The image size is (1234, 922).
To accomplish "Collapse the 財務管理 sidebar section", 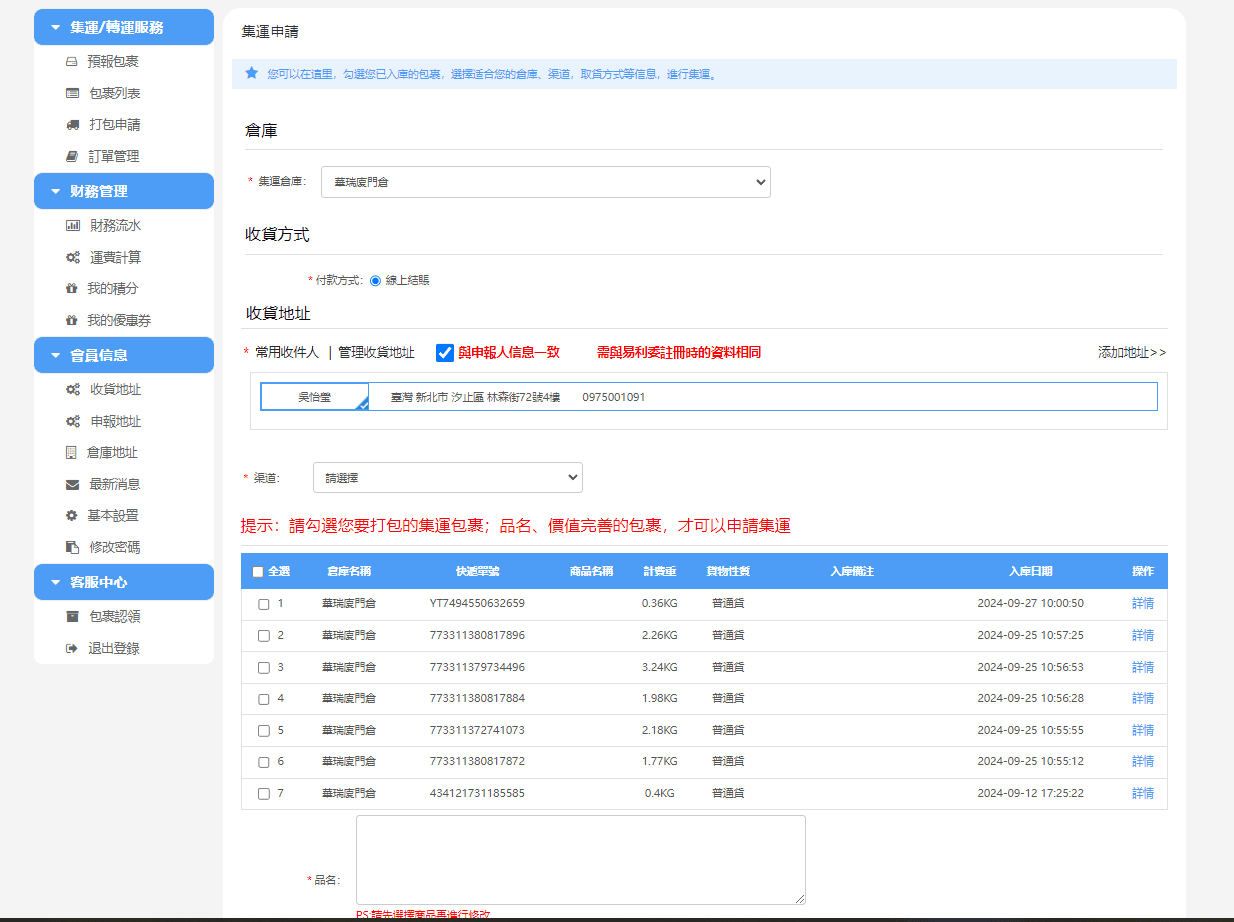I will coord(124,191).
